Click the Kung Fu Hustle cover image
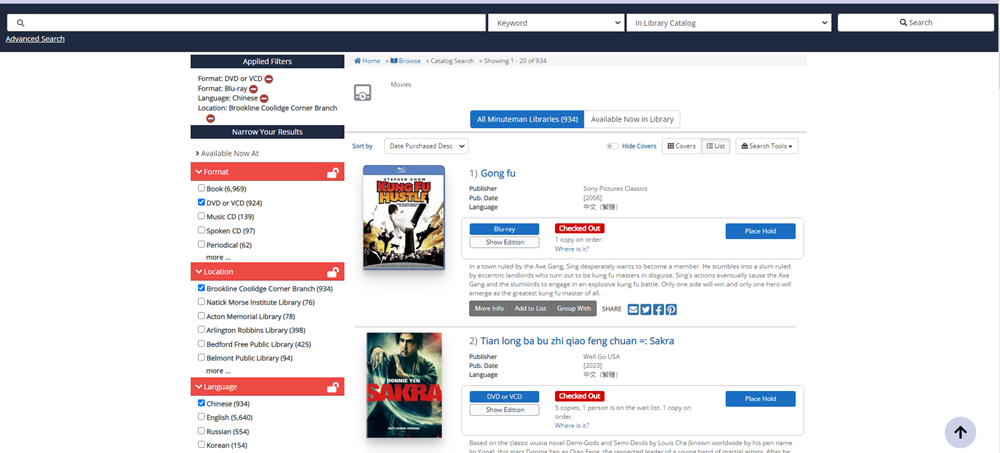Image resolution: width=1000 pixels, height=453 pixels. pyautogui.click(x=404, y=218)
